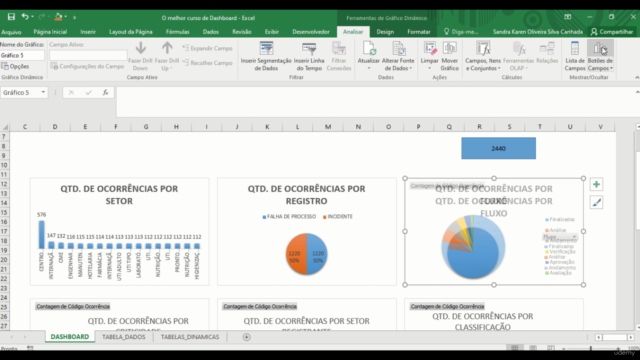This screenshot has height=360, width=640.
Task: Switch to the Revisão tab
Action: [x=242, y=32]
